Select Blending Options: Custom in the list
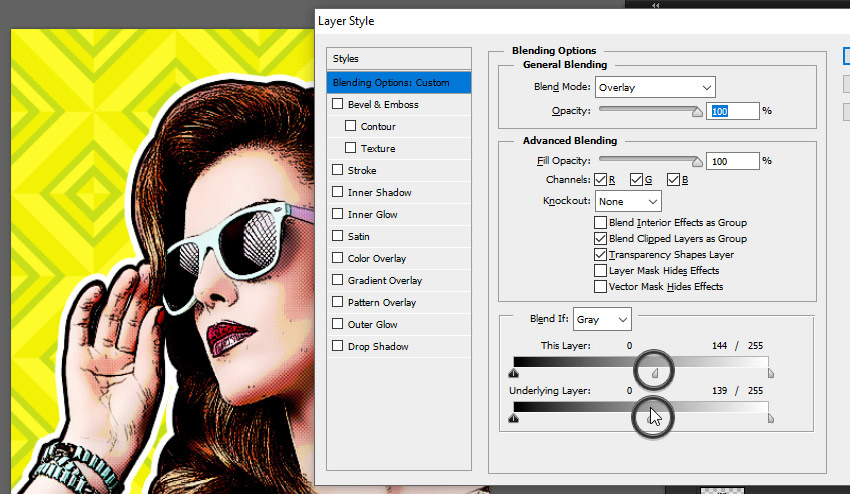The width and height of the screenshot is (850, 494). pos(399,82)
